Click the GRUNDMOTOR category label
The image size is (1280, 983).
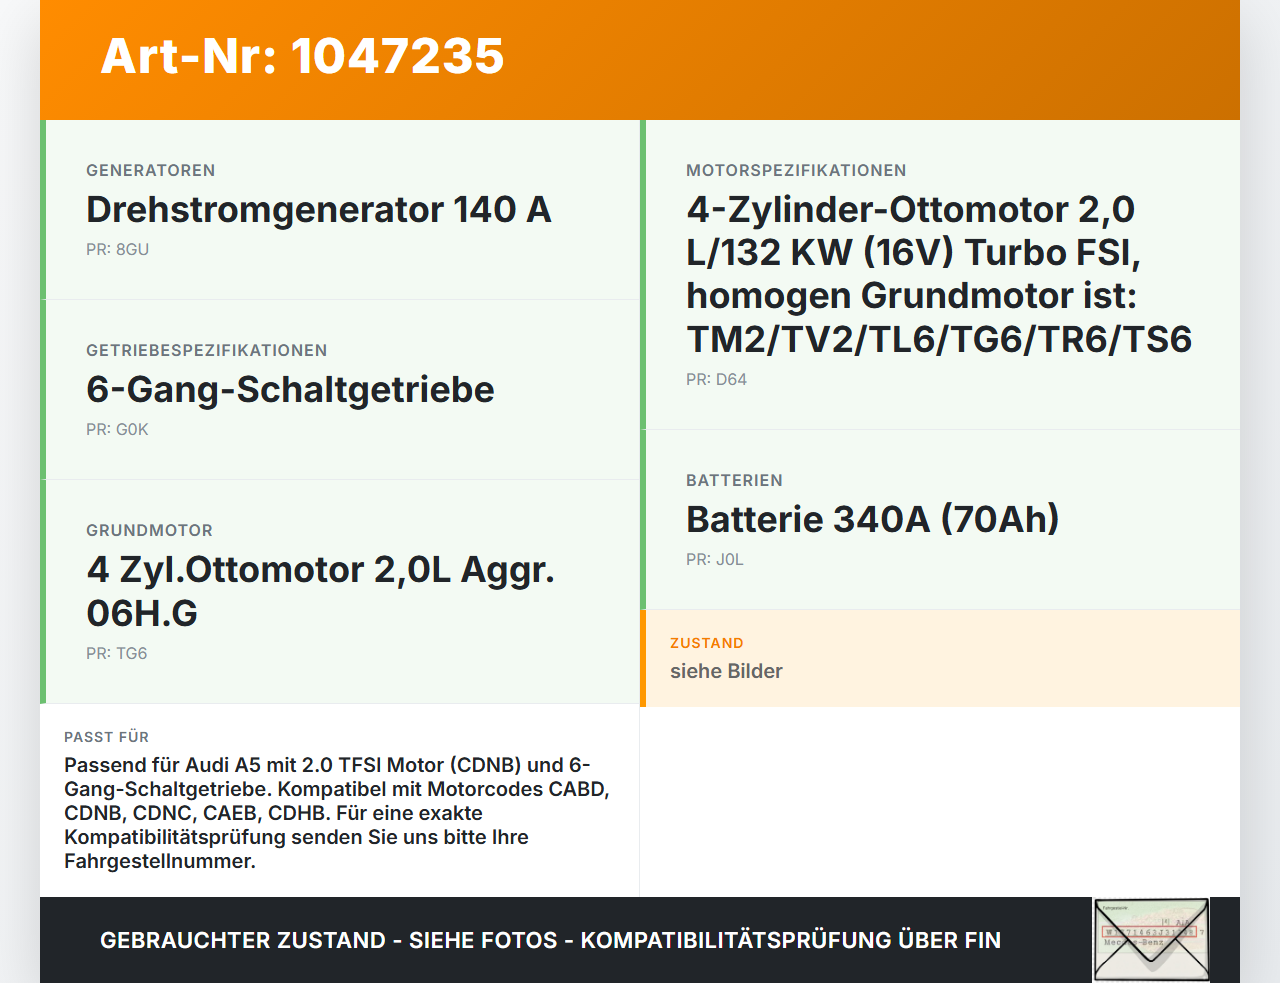tap(149, 530)
